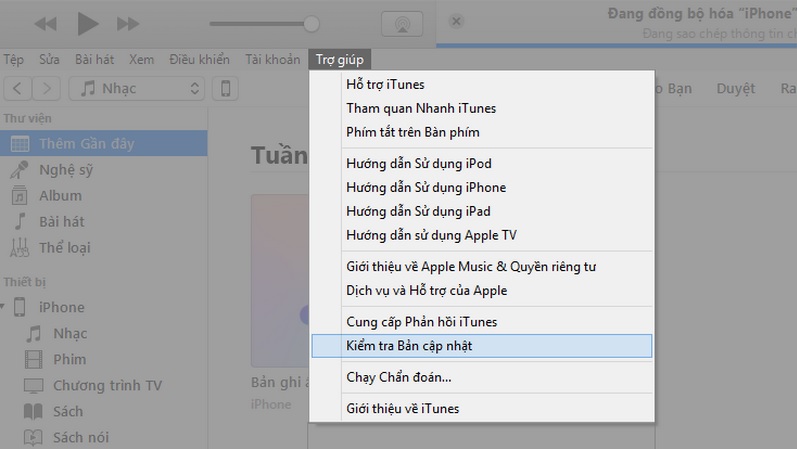This screenshot has height=449, width=797.
Task: Open the Nhạc media type dropdown
Action: click(x=137, y=88)
